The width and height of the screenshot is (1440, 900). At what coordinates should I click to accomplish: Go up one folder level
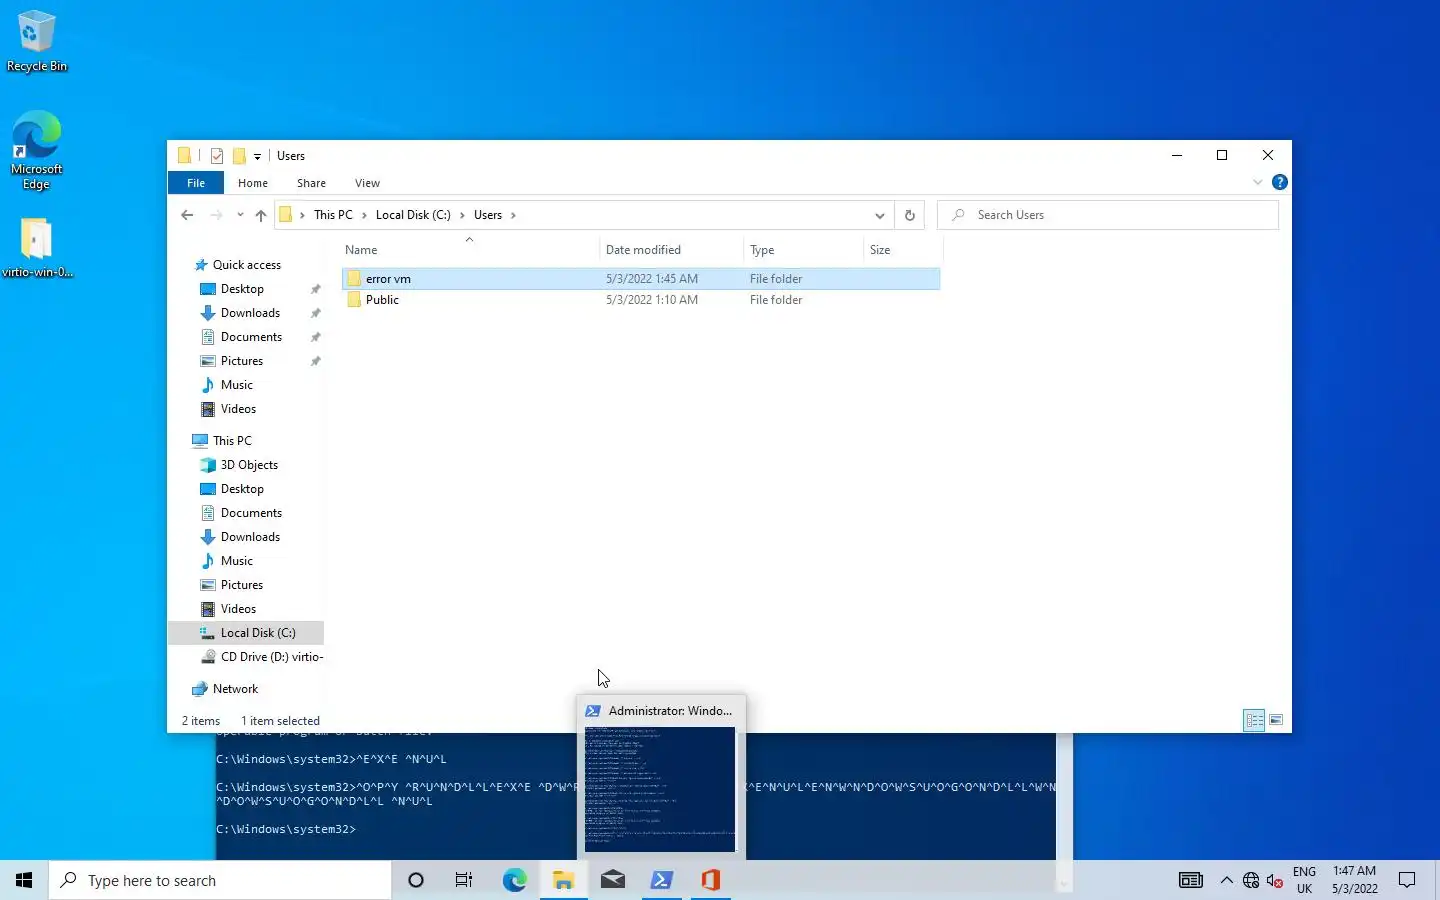pyautogui.click(x=261, y=215)
